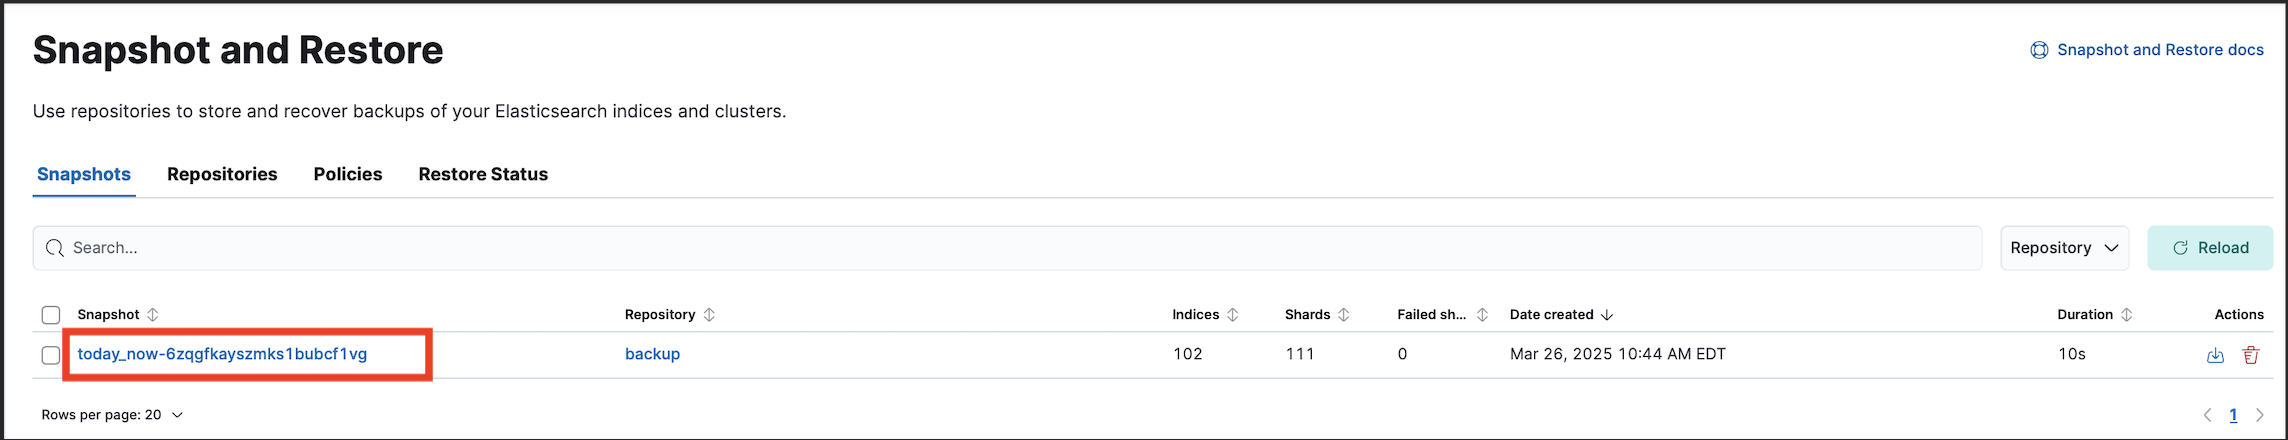Image resolution: width=2288 pixels, height=440 pixels.
Task: Click the sort arrows beside Snapshot
Action: [153, 314]
